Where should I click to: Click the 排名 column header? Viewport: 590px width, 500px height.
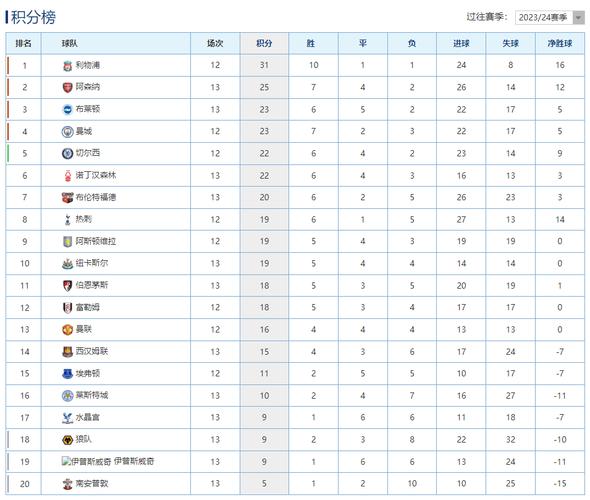tap(23, 44)
